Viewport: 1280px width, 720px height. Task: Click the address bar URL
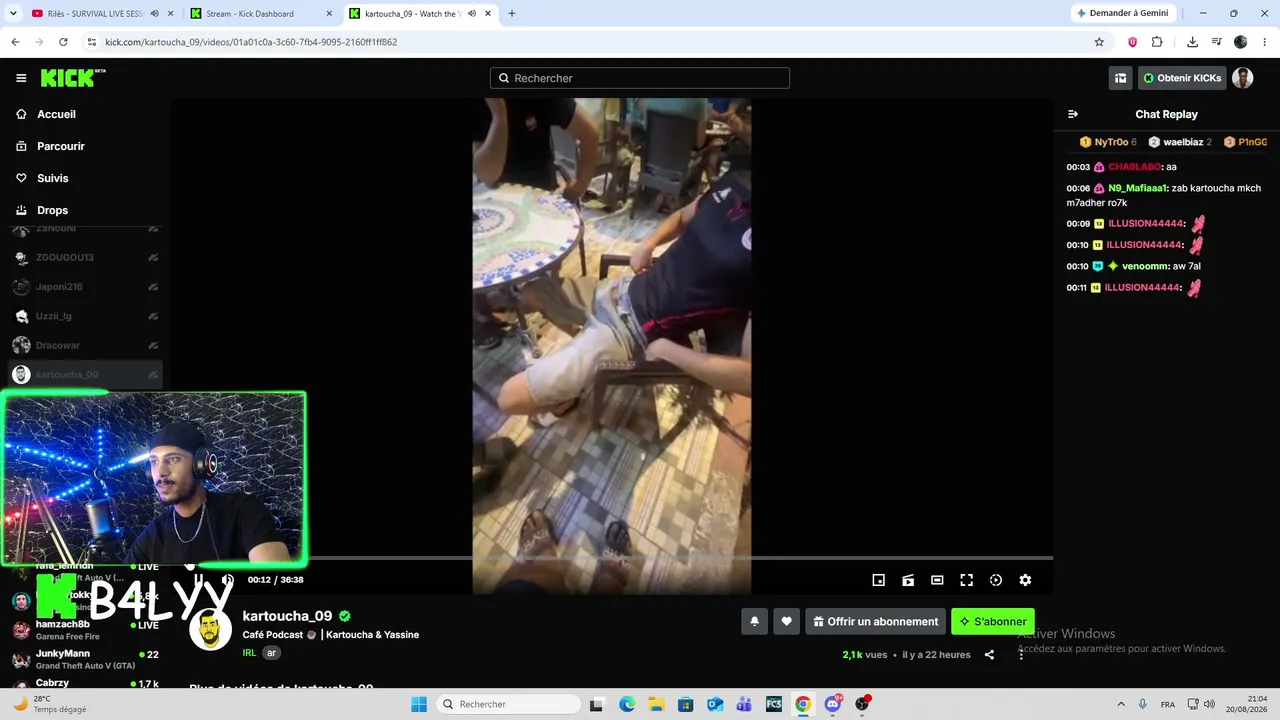[251, 42]
